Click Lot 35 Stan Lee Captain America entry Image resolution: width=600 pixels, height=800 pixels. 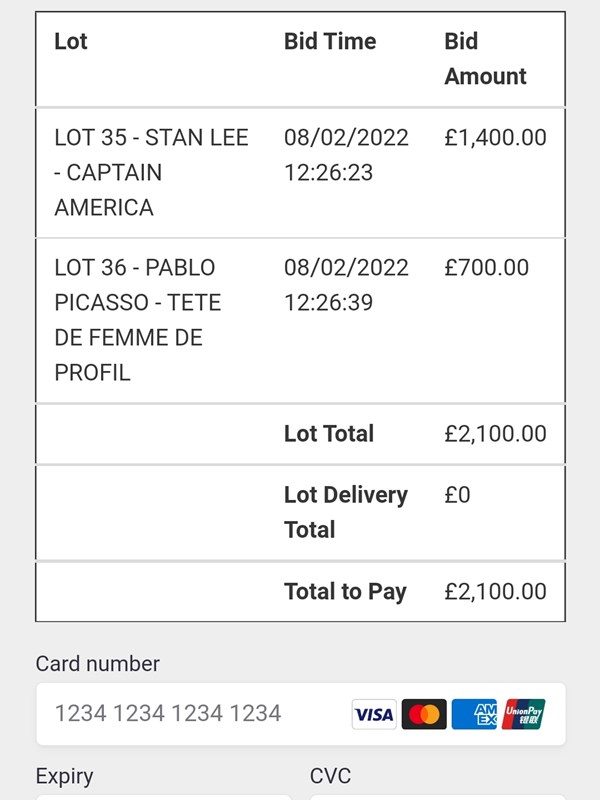[151, 172]
